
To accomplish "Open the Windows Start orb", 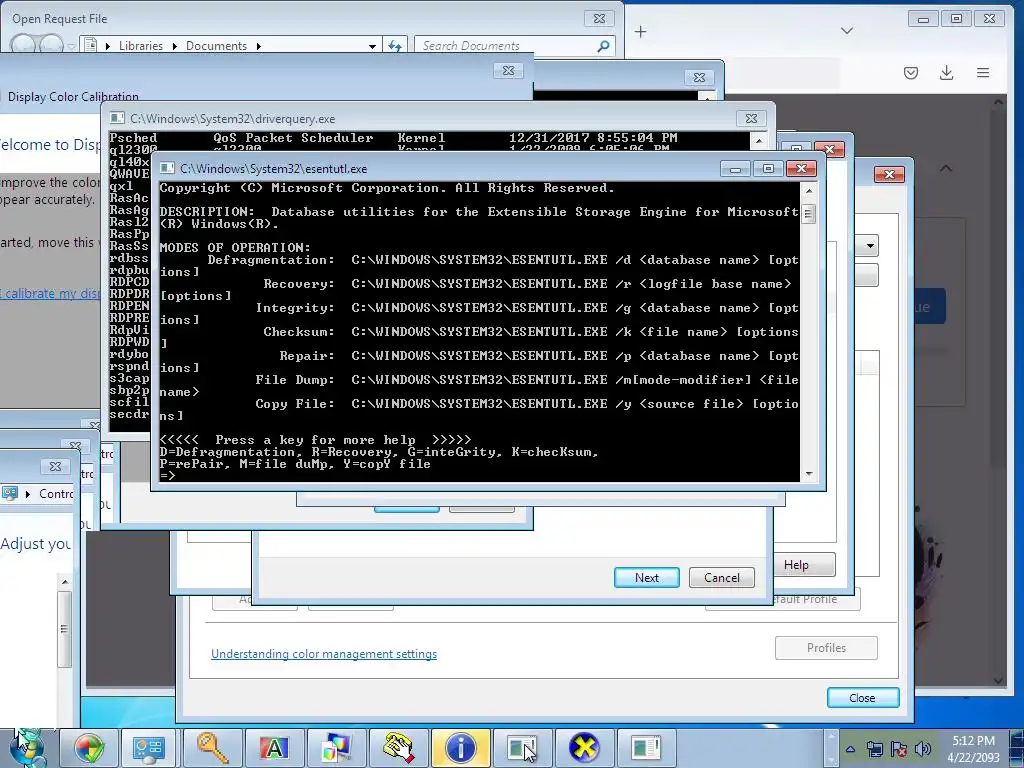I will (27, 748).
